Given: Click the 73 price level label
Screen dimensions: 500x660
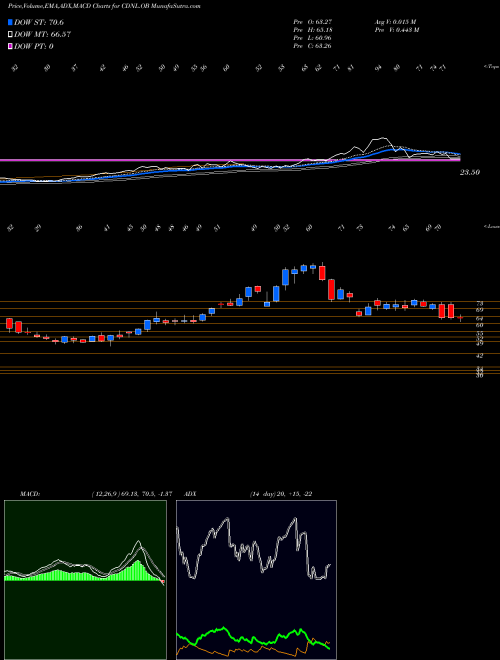Looking at the screenshot, I should tap(479, 303).
